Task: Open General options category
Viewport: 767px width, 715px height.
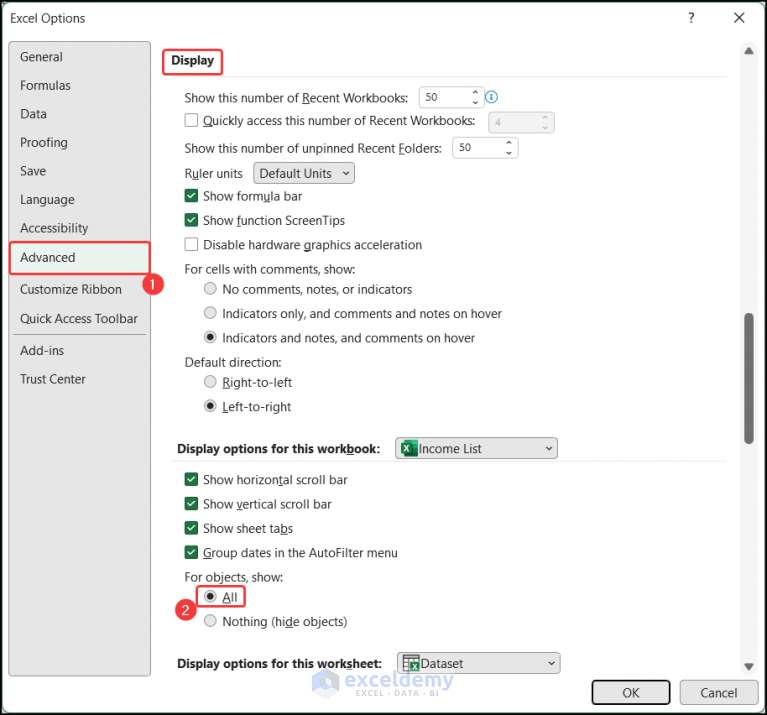Action: pyautogui.click(x=79, y=57)
